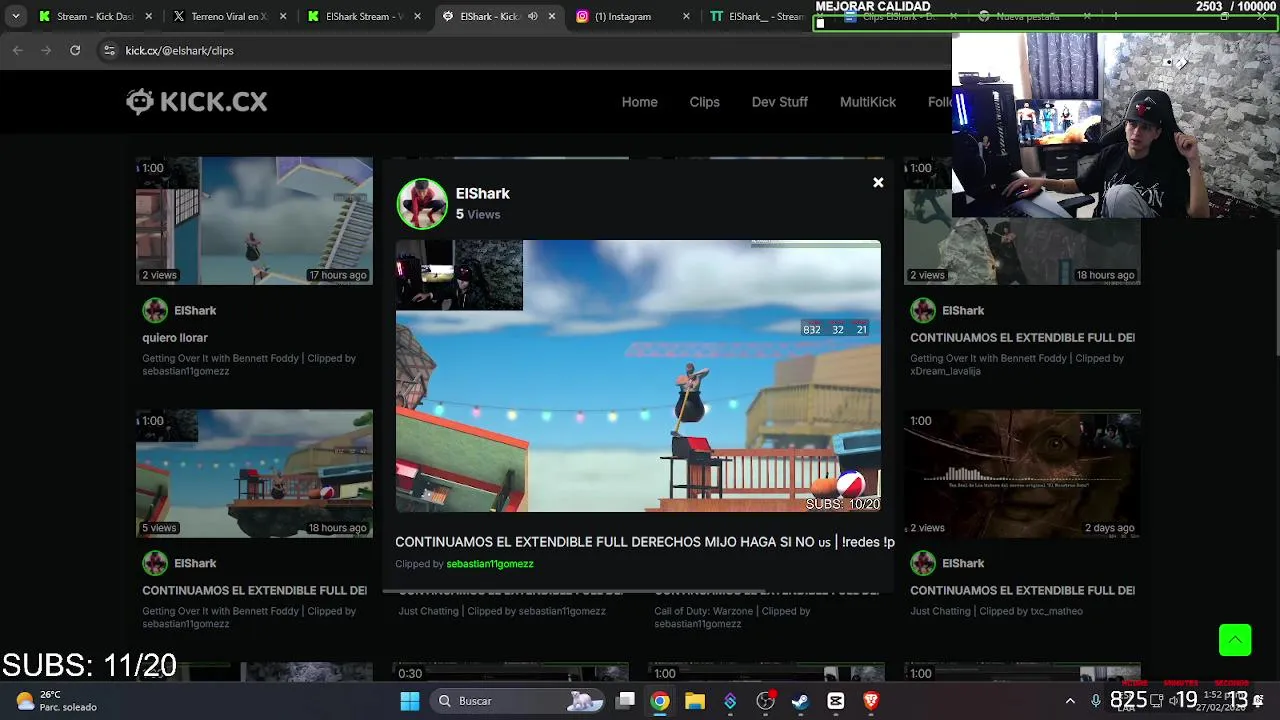Open the Home nav item
The image size is (1280, 720).
coord(639,102)
